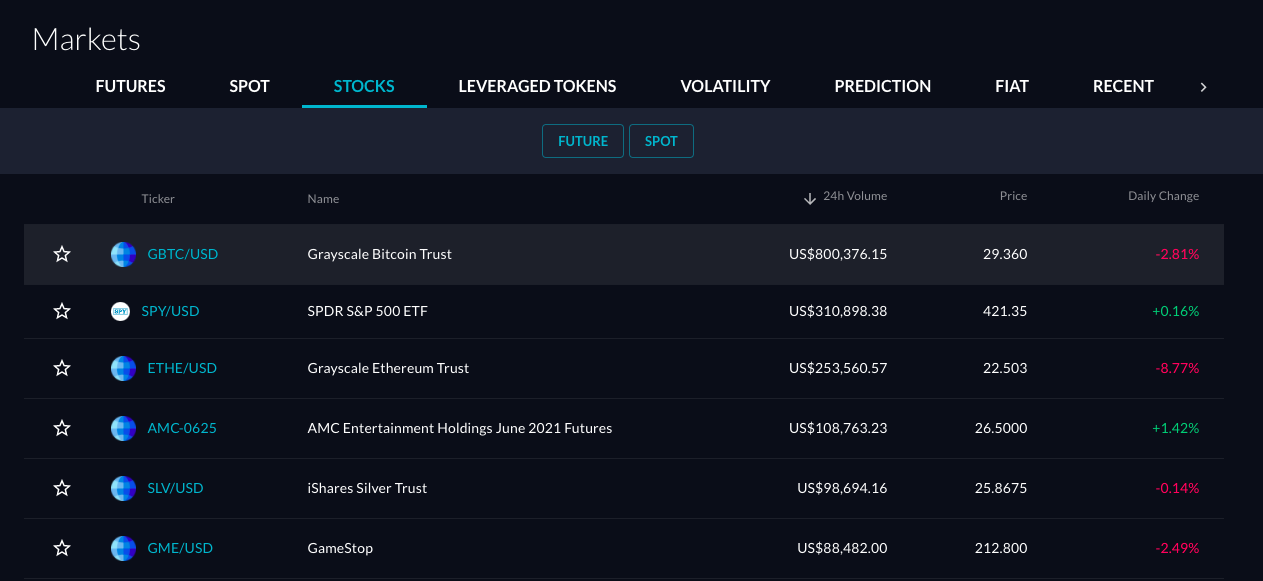Viewport: 1263px width, 581px height.
Task: Click the SLV coin logo icon
Action: 123,488
